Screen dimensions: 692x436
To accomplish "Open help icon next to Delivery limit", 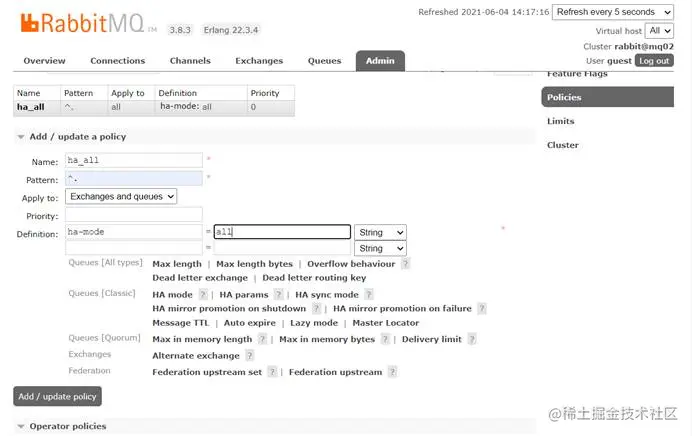I will pyautogui.click(x=472, y=339).
